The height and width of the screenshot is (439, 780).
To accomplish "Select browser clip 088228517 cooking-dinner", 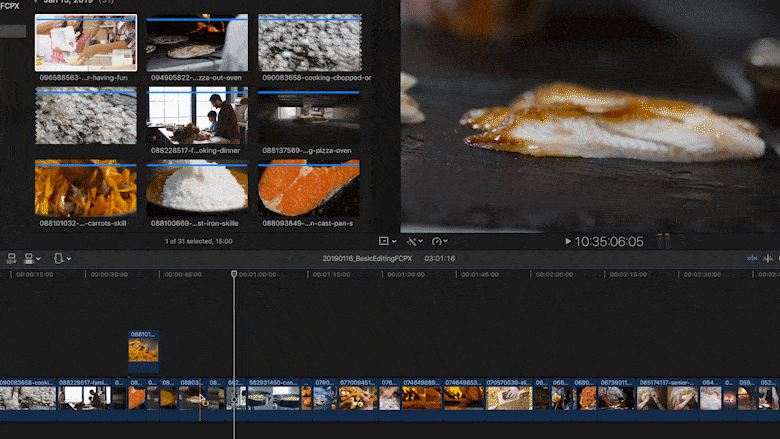I will pos(197,116).
